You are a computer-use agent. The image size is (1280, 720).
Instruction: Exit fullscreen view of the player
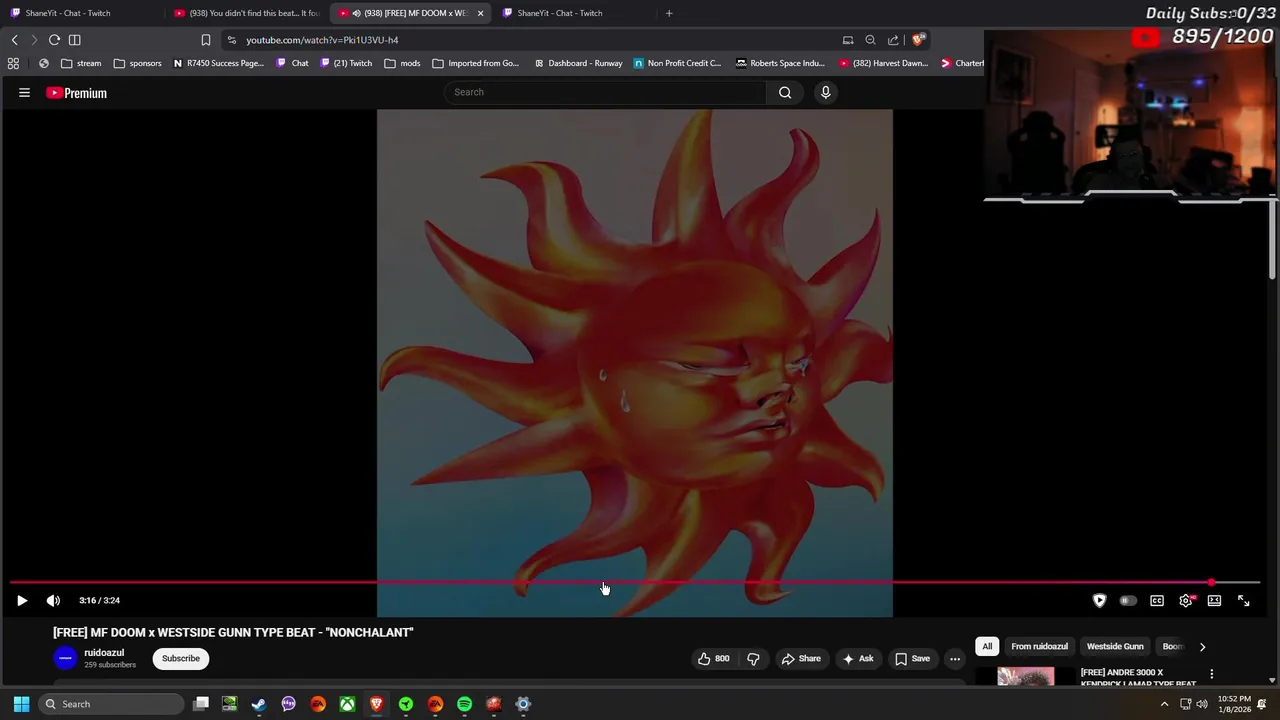[x=1243, y=600]
